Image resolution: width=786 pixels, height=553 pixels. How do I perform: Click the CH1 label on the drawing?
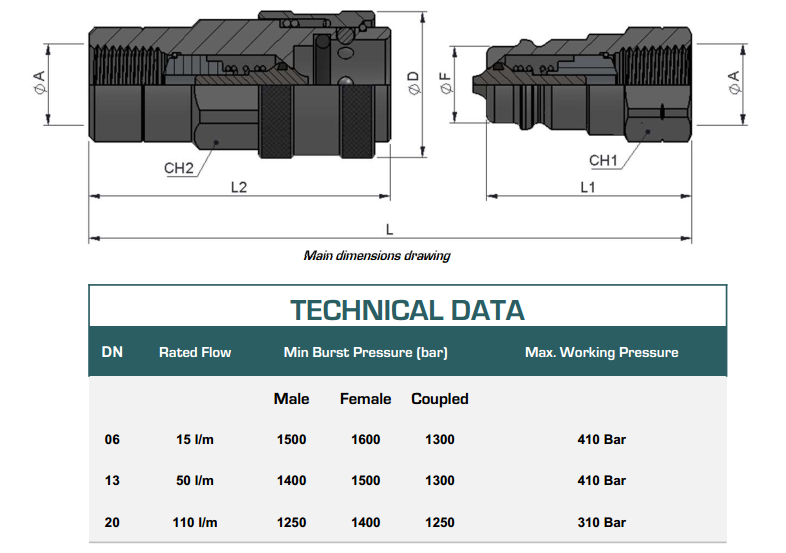tap(603, 160)
